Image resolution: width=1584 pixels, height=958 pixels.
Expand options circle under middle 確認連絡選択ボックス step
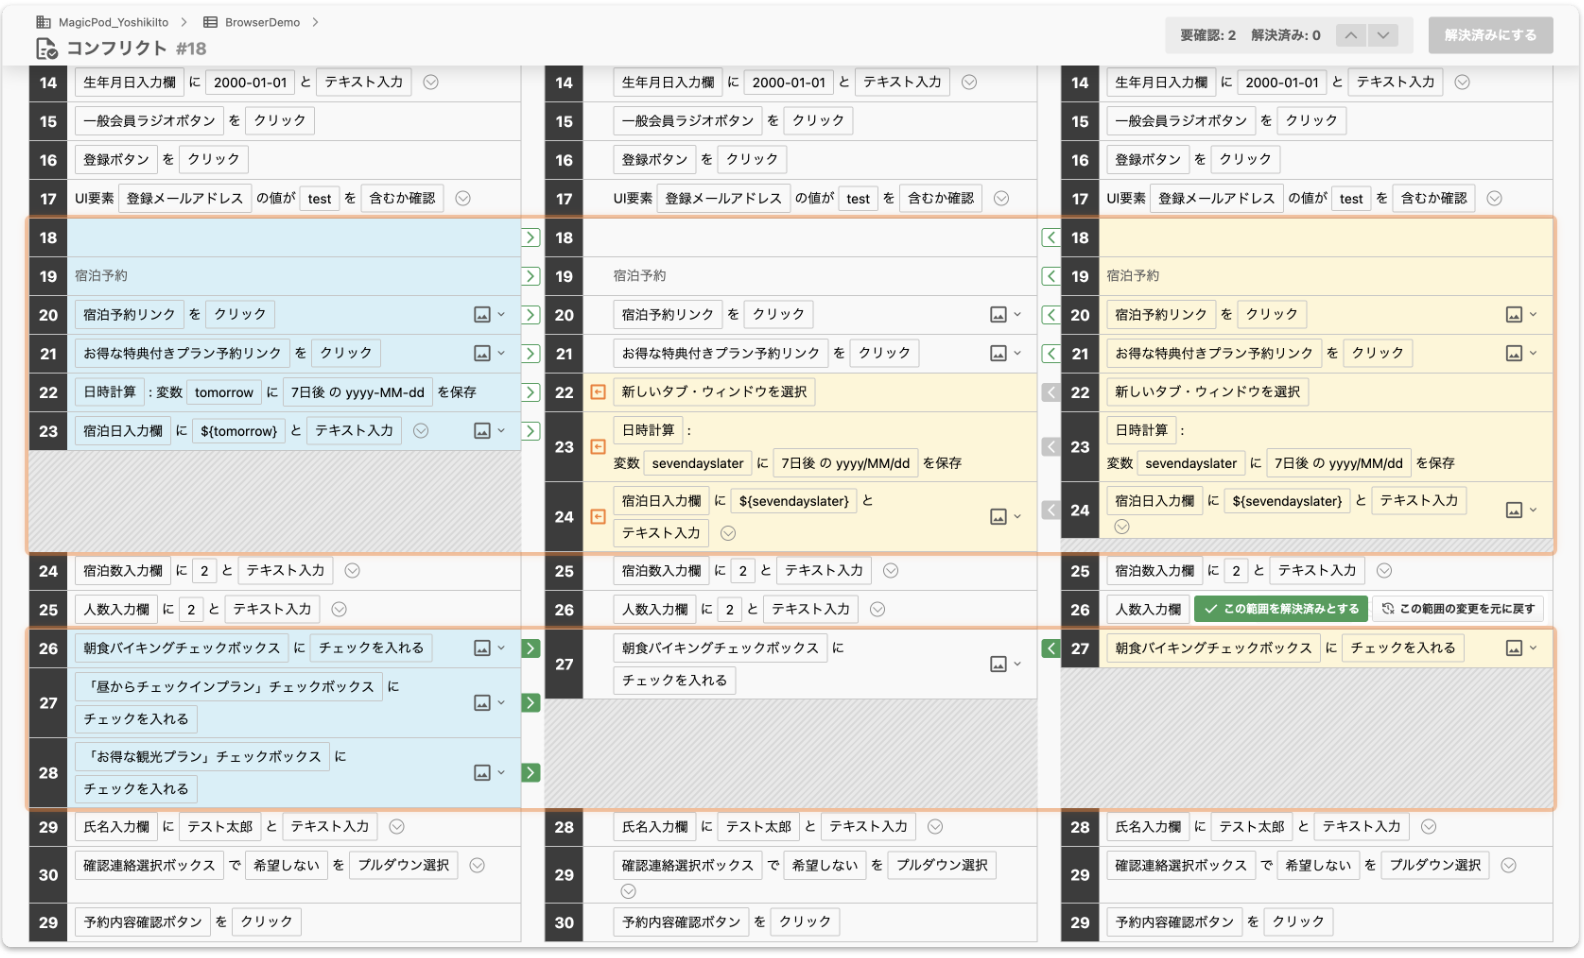coord(628,891)
